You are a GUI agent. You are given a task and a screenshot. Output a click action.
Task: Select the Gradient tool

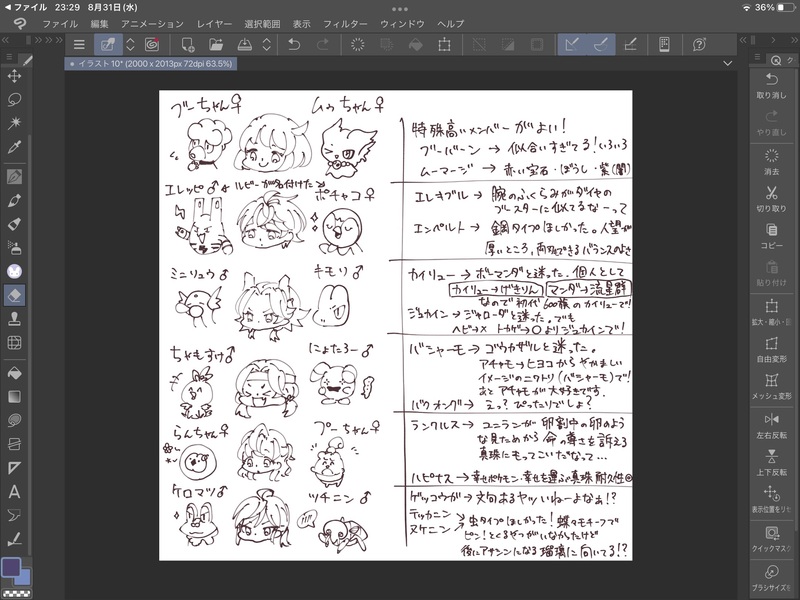14,397
